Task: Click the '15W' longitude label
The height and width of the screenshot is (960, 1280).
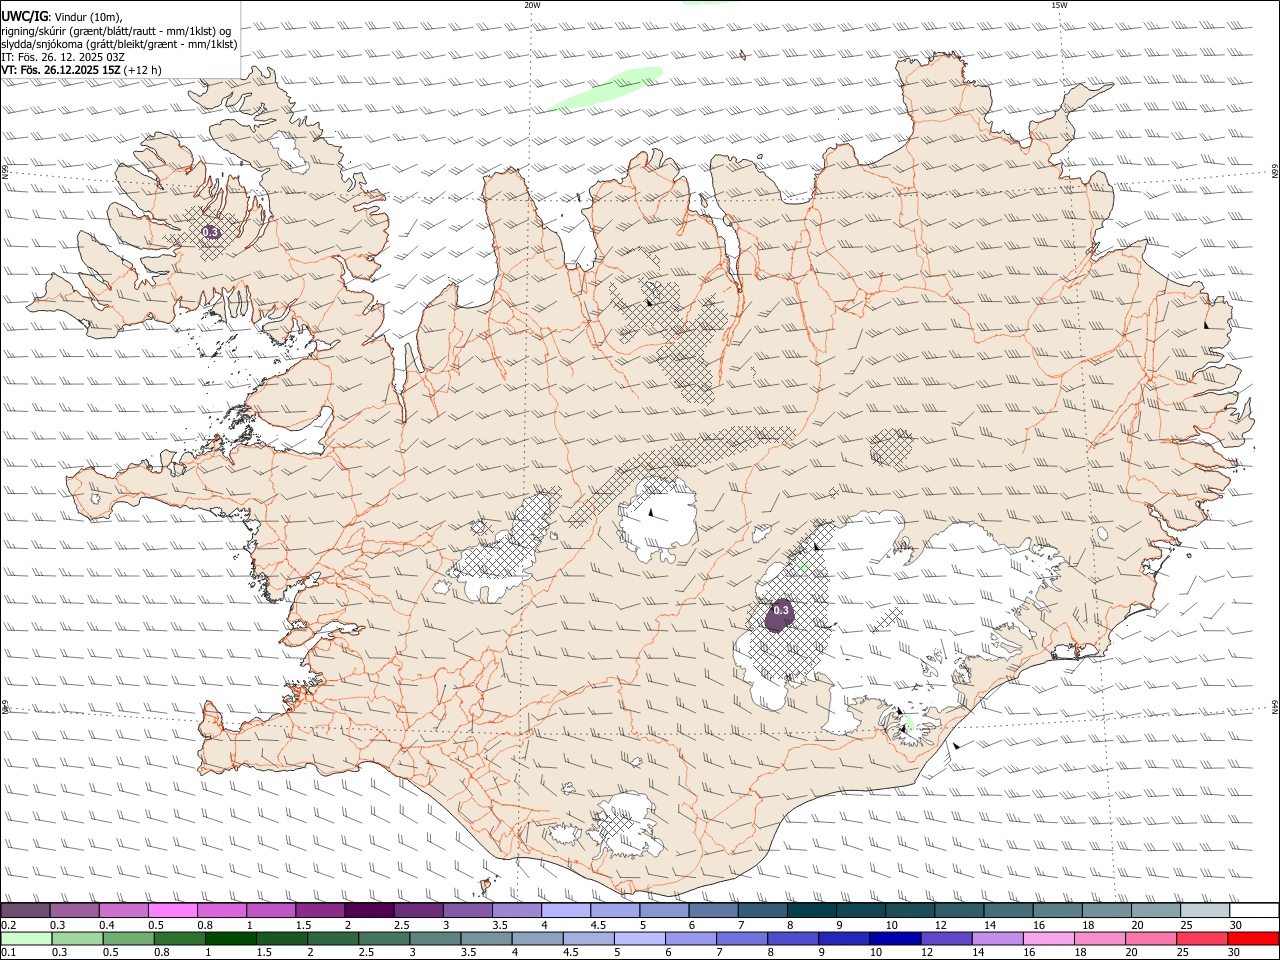Action: [x=1059, y=5]
